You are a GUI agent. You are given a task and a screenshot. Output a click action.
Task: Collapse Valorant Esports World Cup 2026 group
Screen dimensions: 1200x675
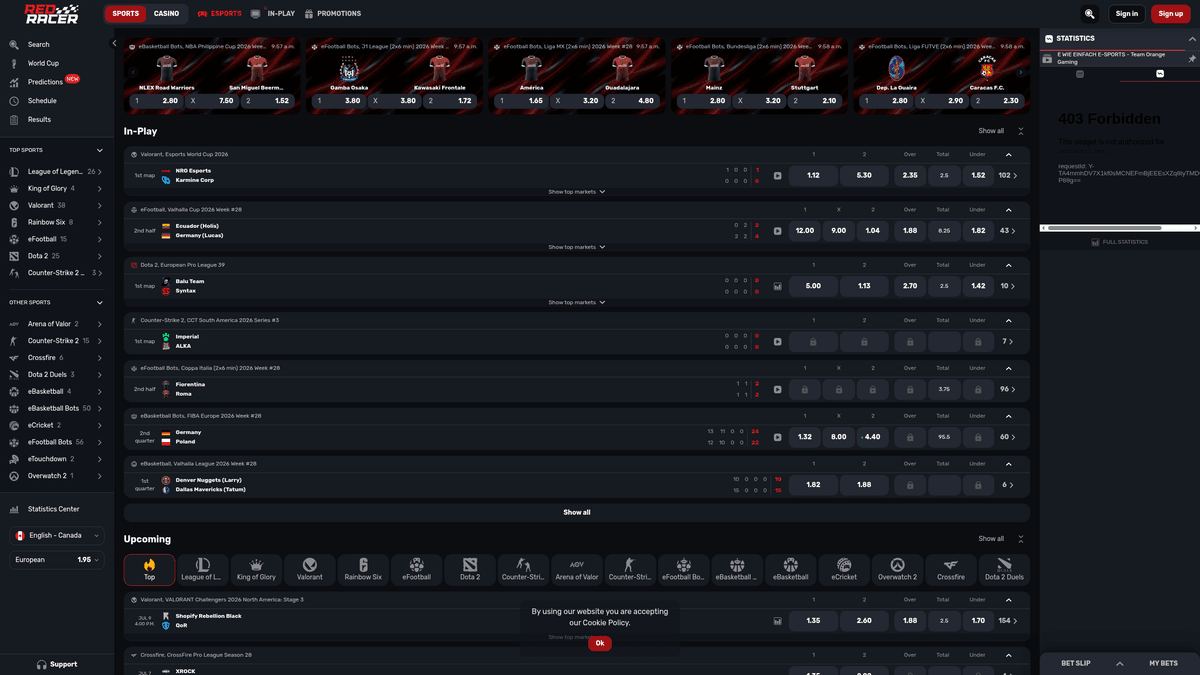tap(1008, 155)
